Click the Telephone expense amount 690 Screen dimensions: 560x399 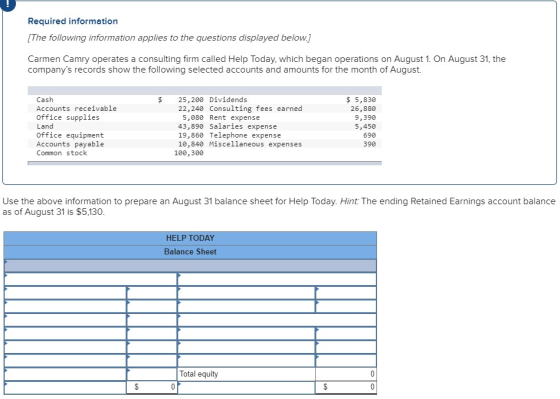370,135
